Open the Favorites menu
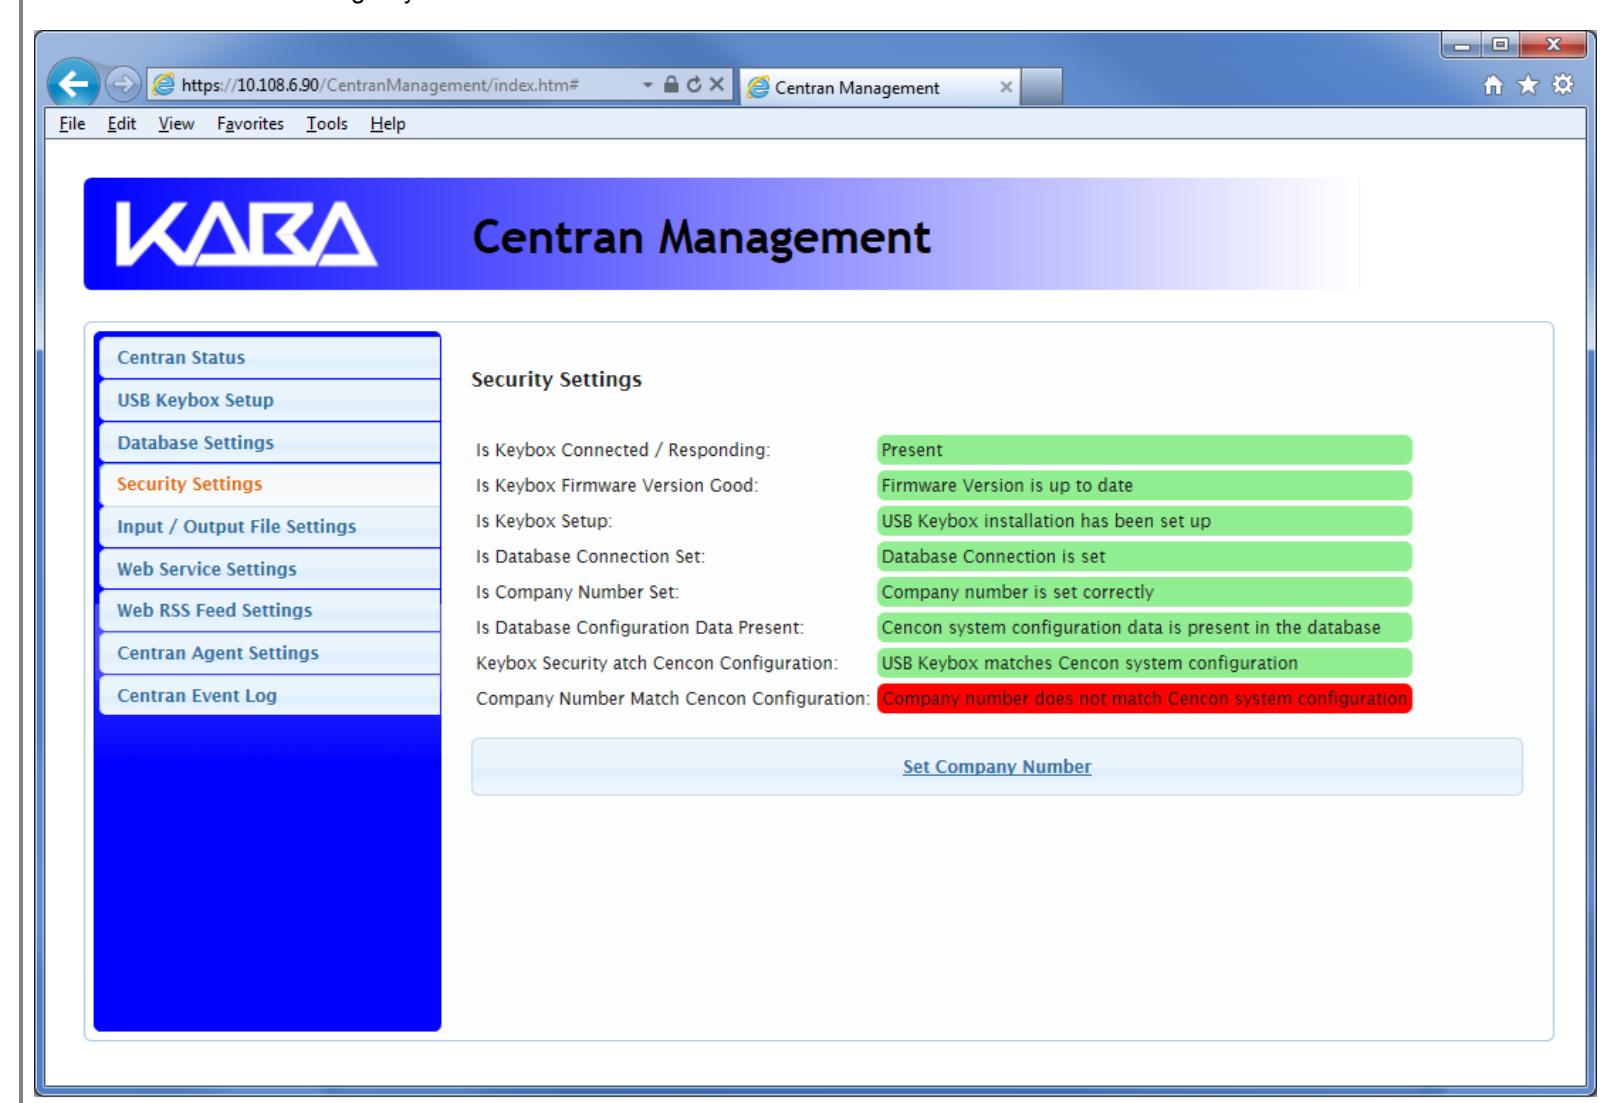1616x1103 pixels. tap(250, 124)
